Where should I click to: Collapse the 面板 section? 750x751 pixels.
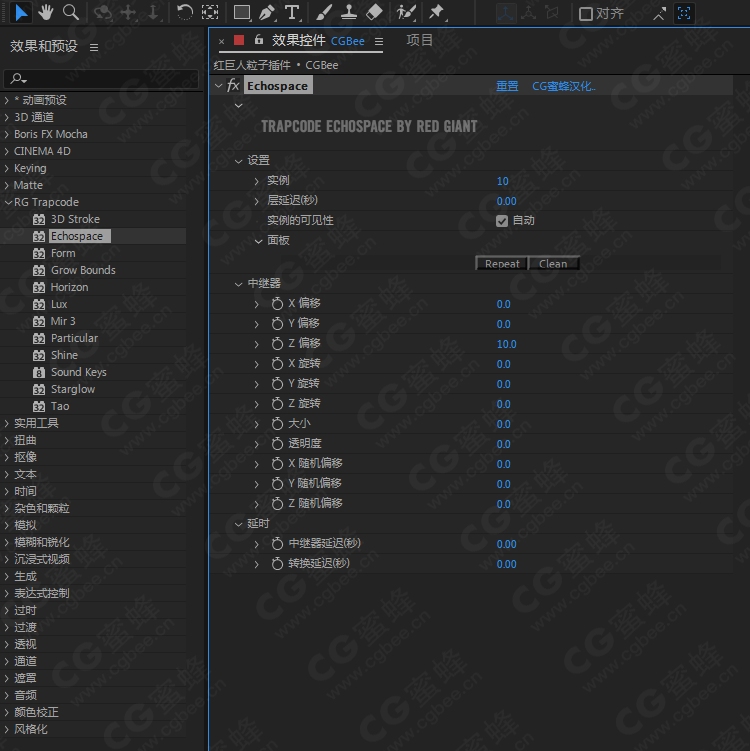[x=258, y=241]
